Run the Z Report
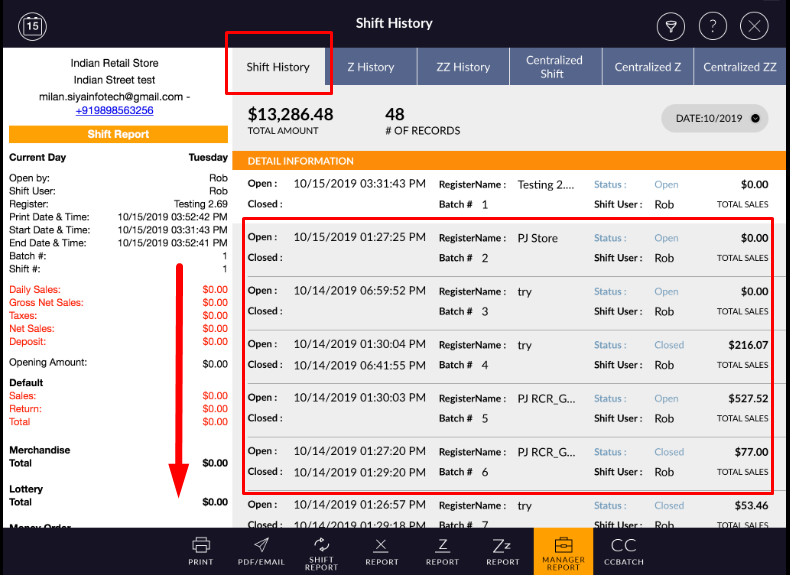The image size is (790, 575). tap(442, 551)
